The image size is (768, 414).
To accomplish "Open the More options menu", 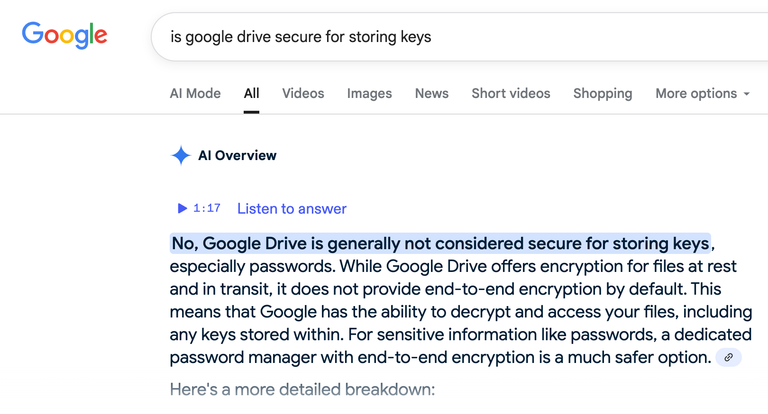I will 702,93.
